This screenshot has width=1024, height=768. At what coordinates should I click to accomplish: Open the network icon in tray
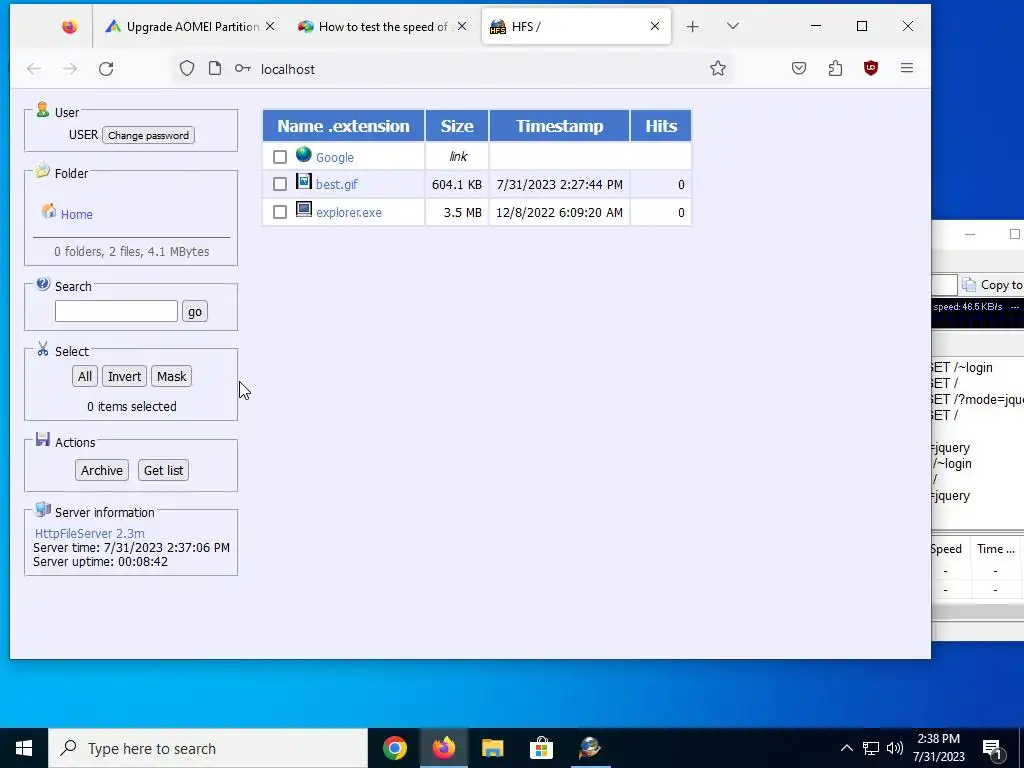[x=871, y=748]
